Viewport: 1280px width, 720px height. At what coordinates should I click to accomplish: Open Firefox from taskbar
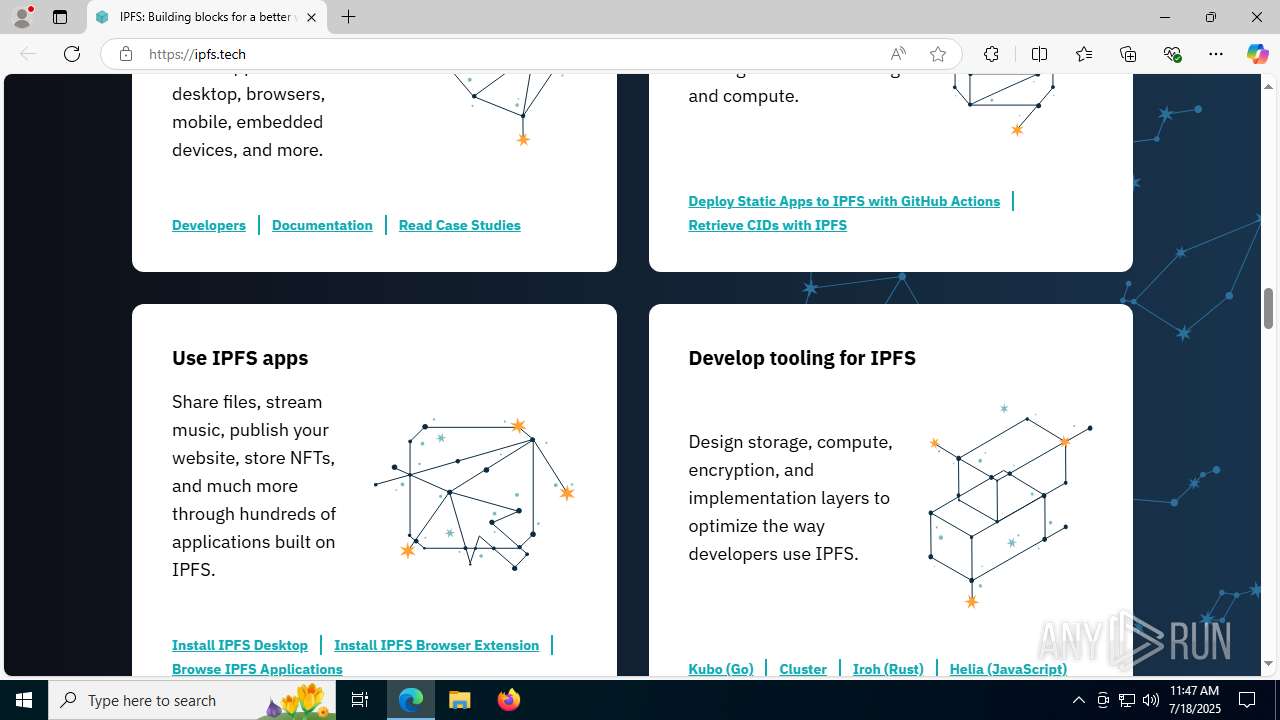tap(508, 700)
